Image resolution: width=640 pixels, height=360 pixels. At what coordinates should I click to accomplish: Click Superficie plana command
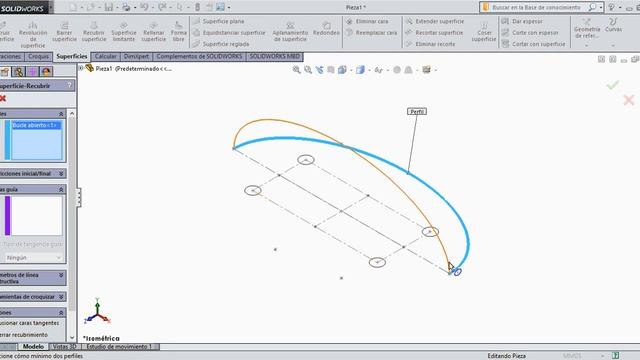219,21
